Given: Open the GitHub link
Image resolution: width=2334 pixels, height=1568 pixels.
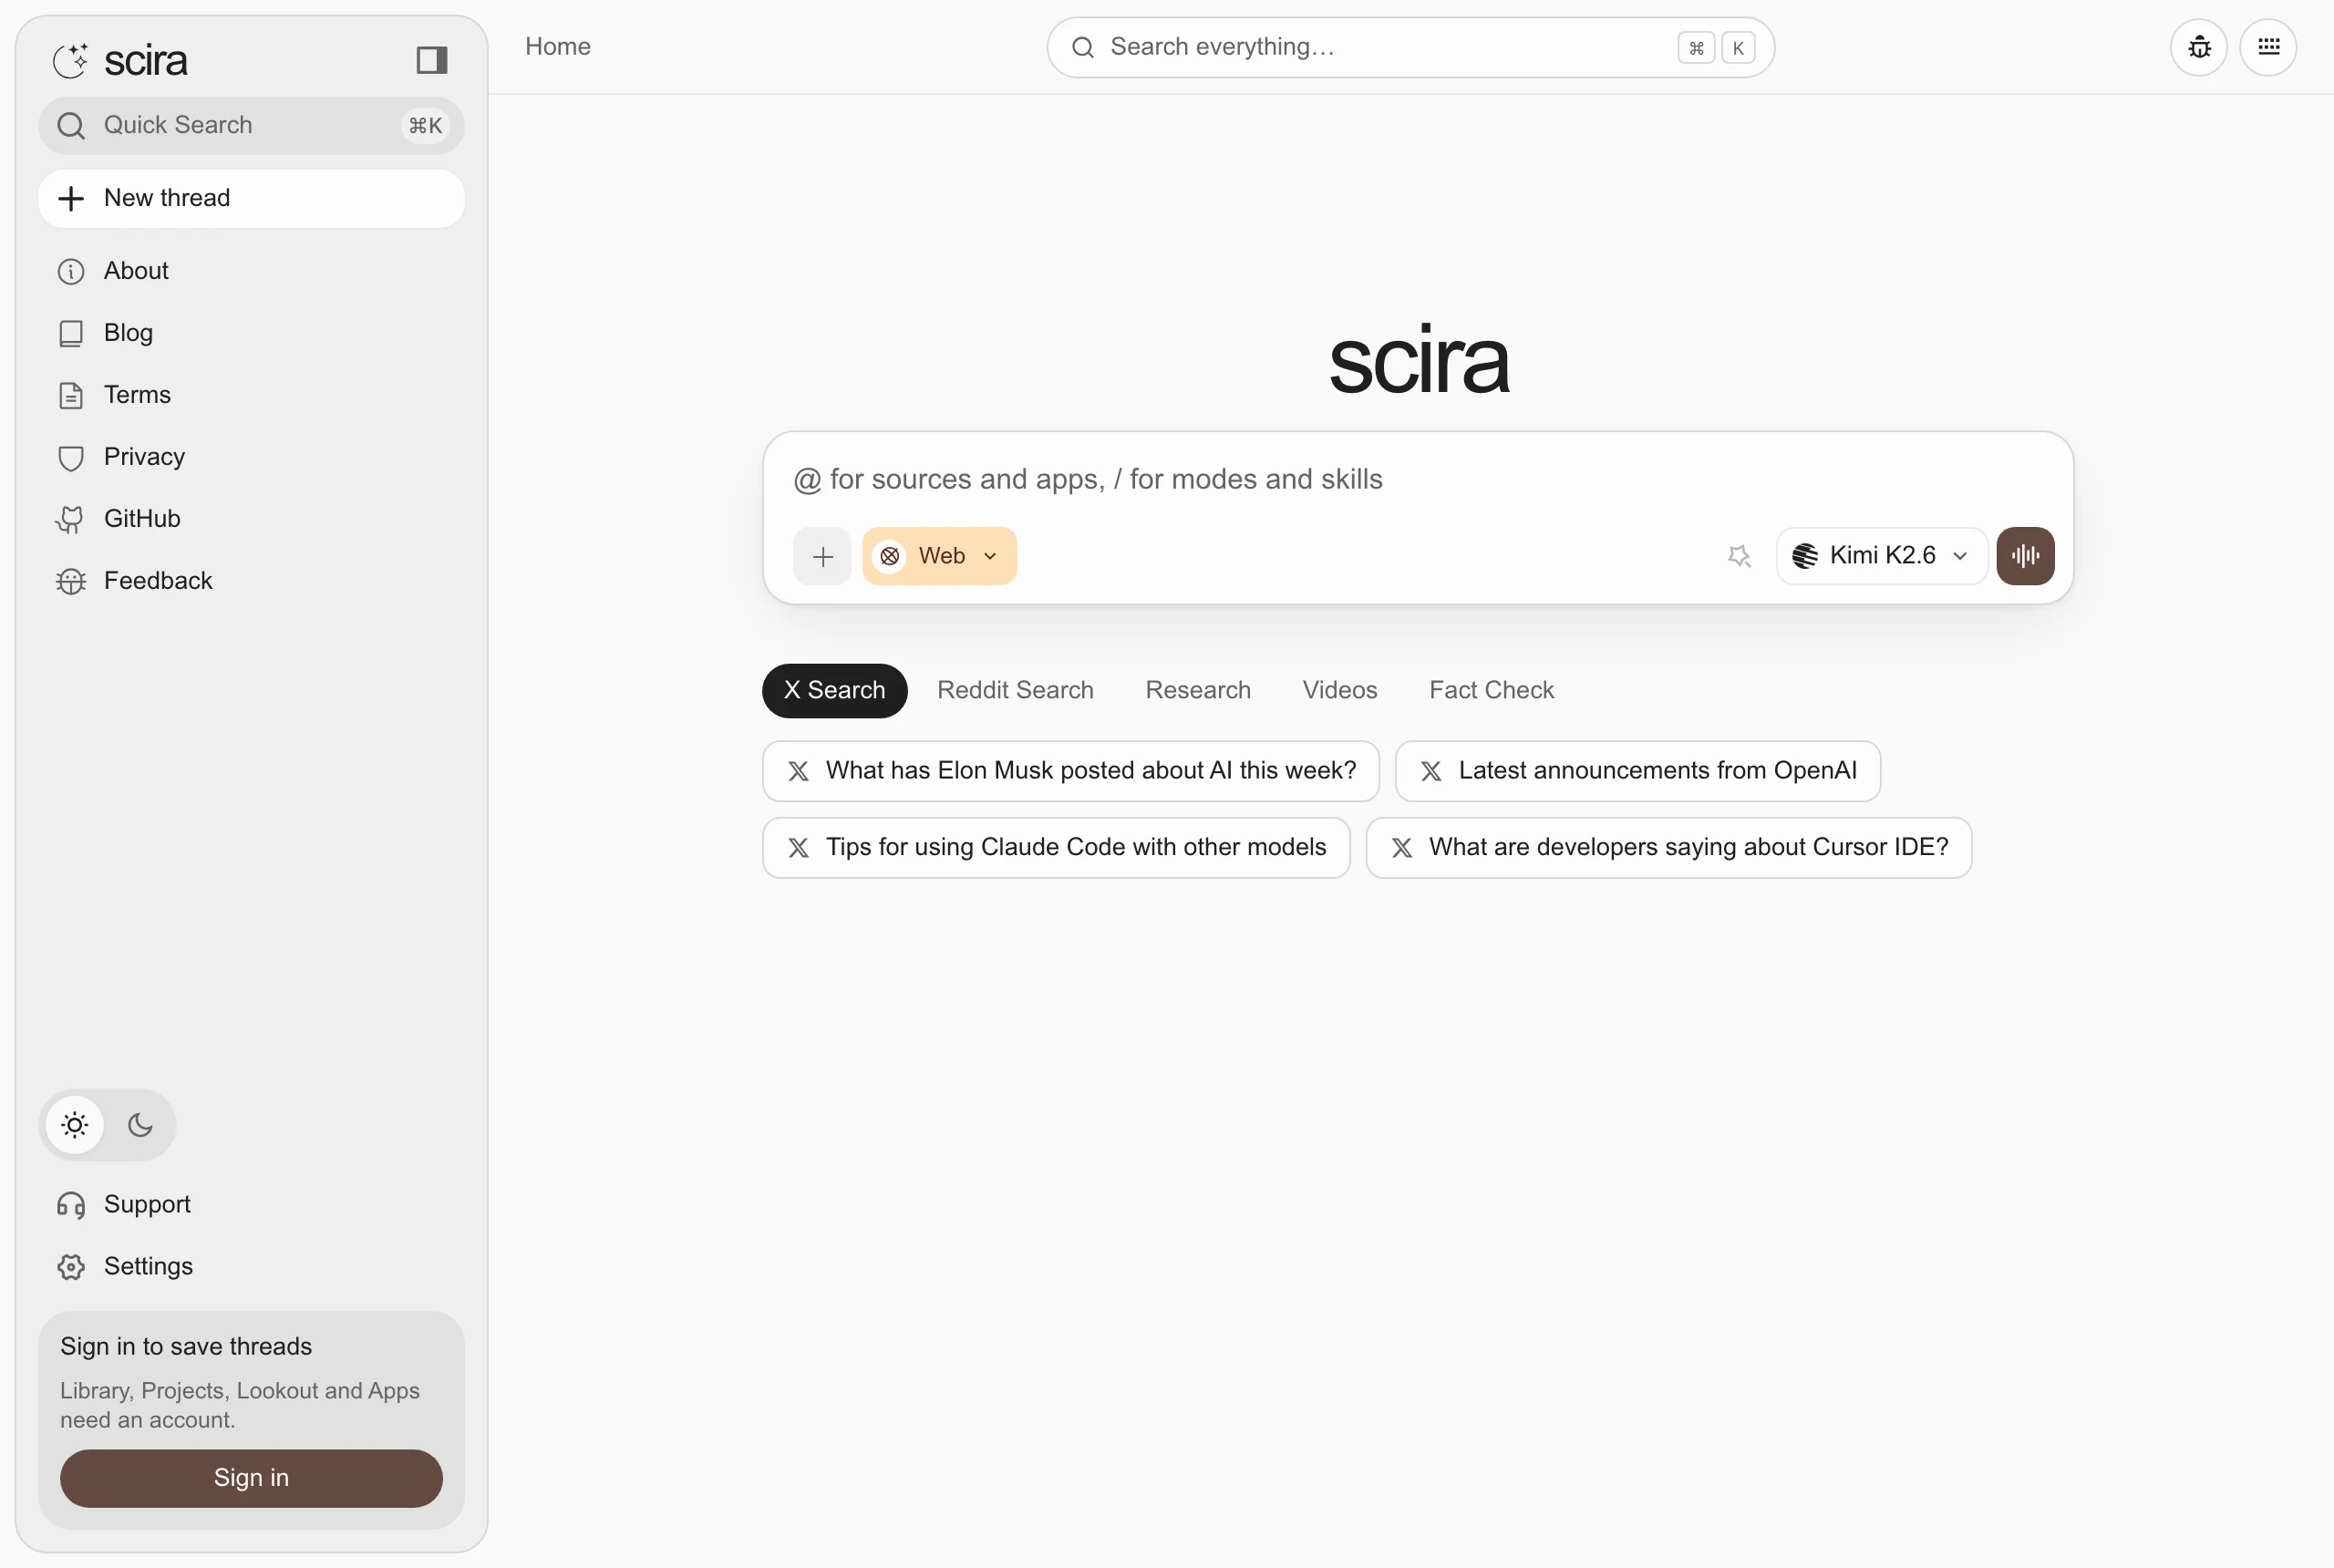Looking at the screenshot, I should click(251, 519).
